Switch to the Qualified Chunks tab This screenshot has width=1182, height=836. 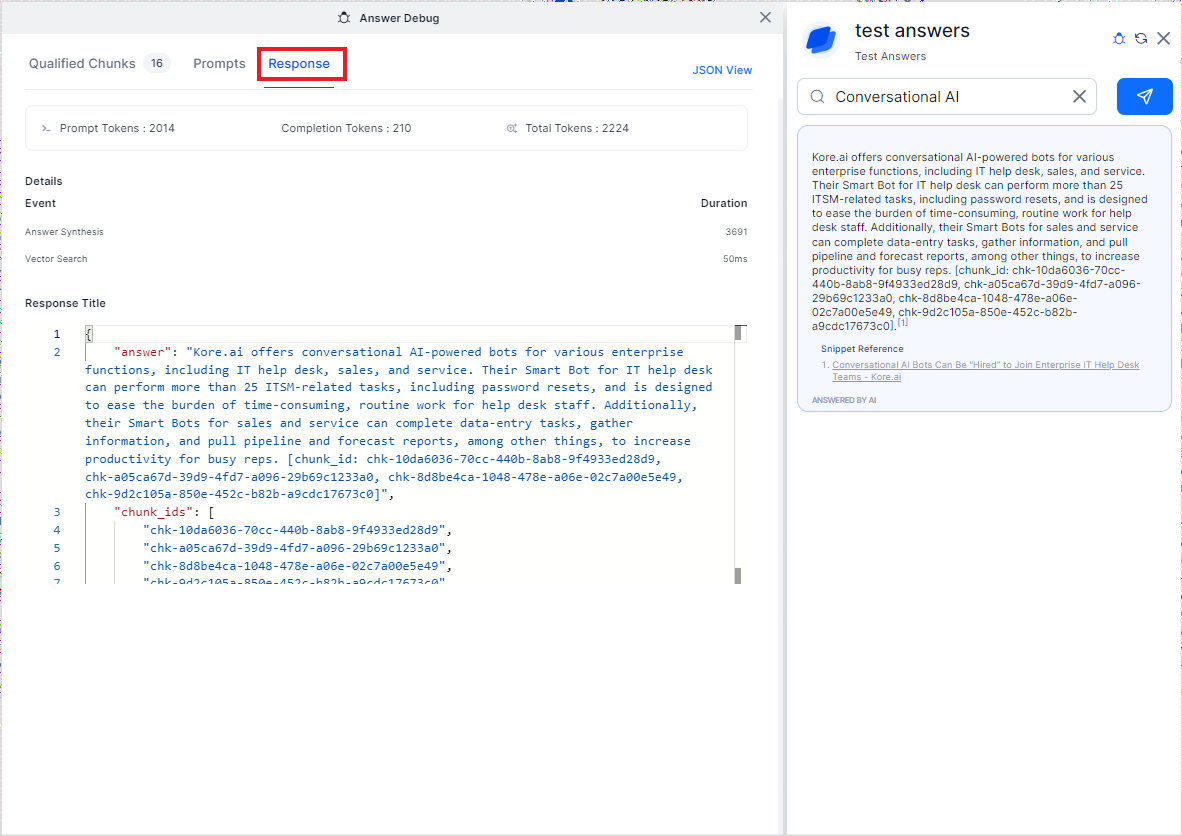tap(82, 64)
